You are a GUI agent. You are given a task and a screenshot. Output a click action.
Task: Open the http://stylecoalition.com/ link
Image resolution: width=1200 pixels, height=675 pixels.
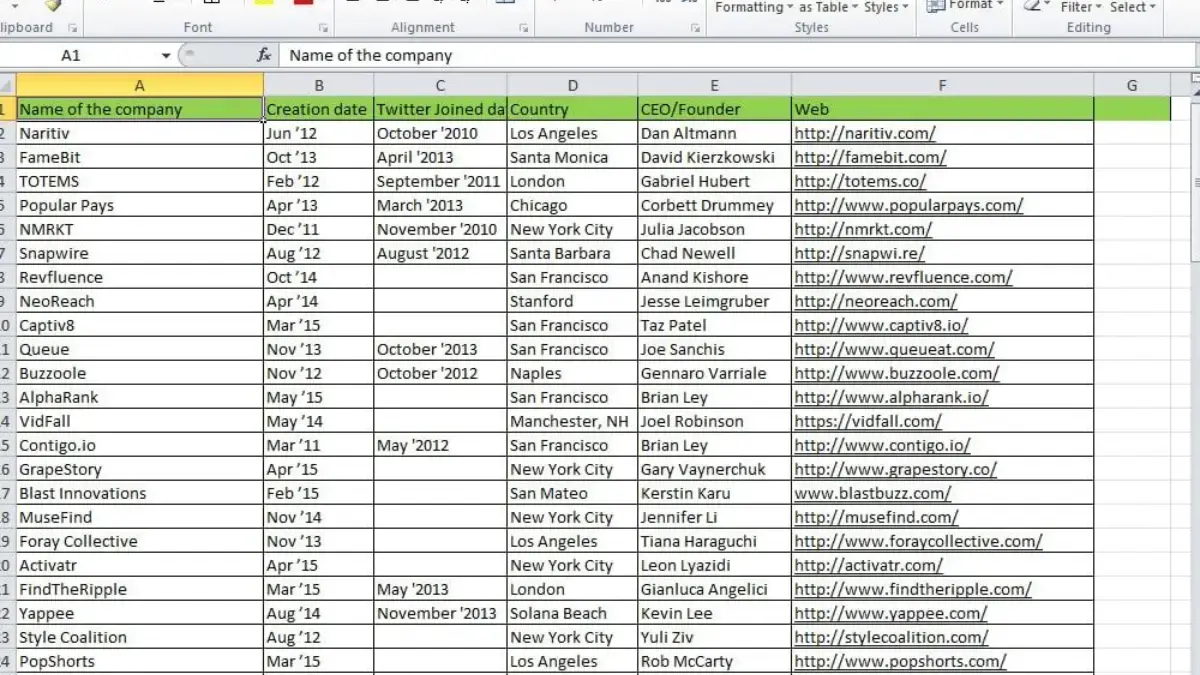891,637
